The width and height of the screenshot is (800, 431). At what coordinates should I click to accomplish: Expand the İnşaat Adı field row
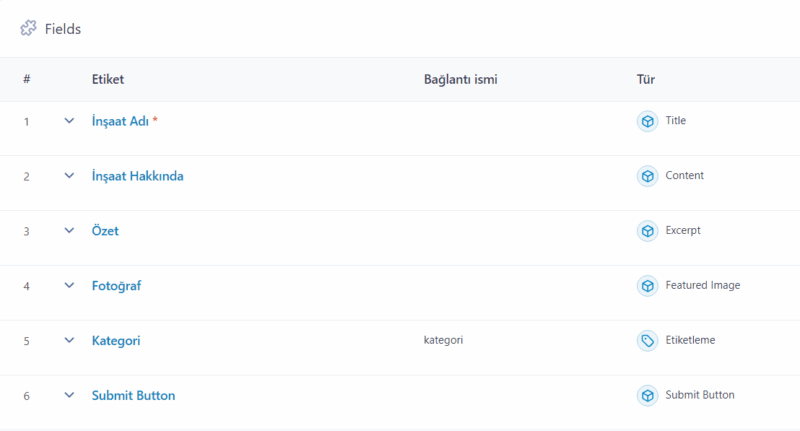(69, 121)
